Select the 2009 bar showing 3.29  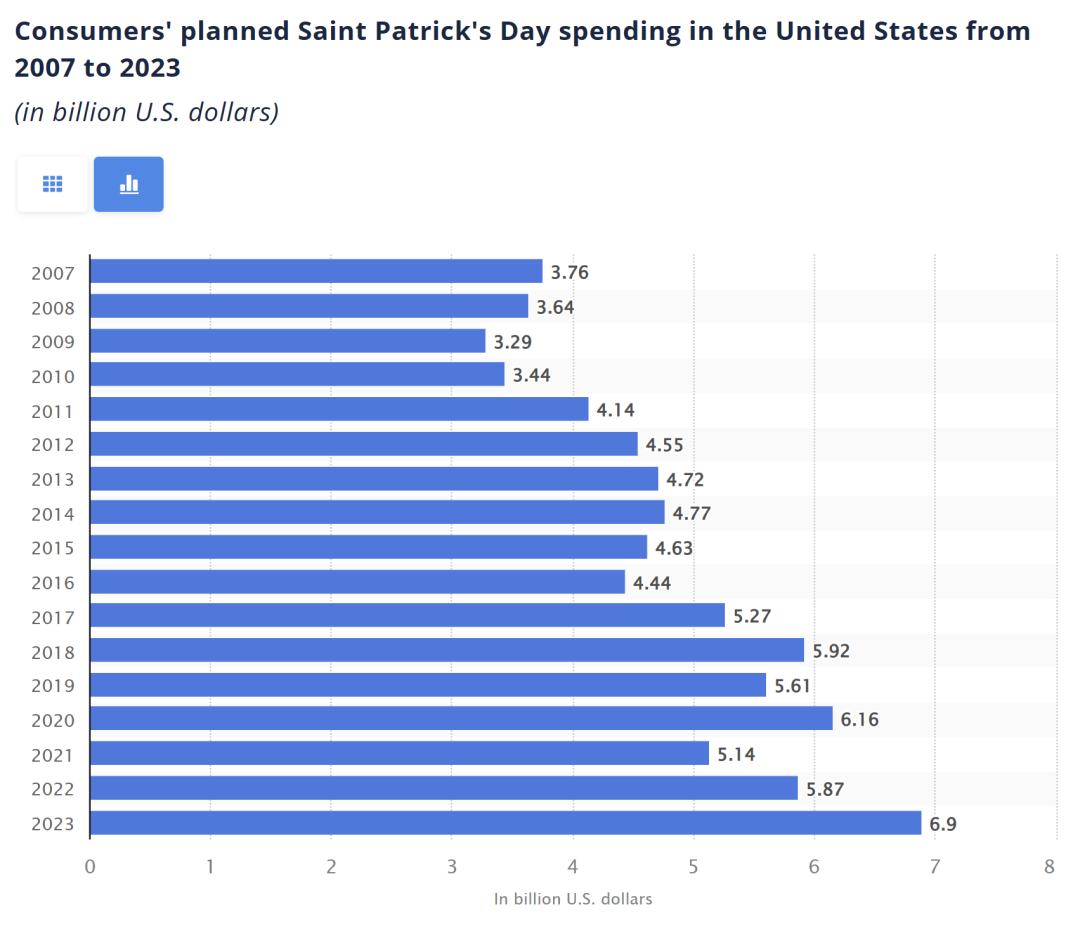[288, 341]
